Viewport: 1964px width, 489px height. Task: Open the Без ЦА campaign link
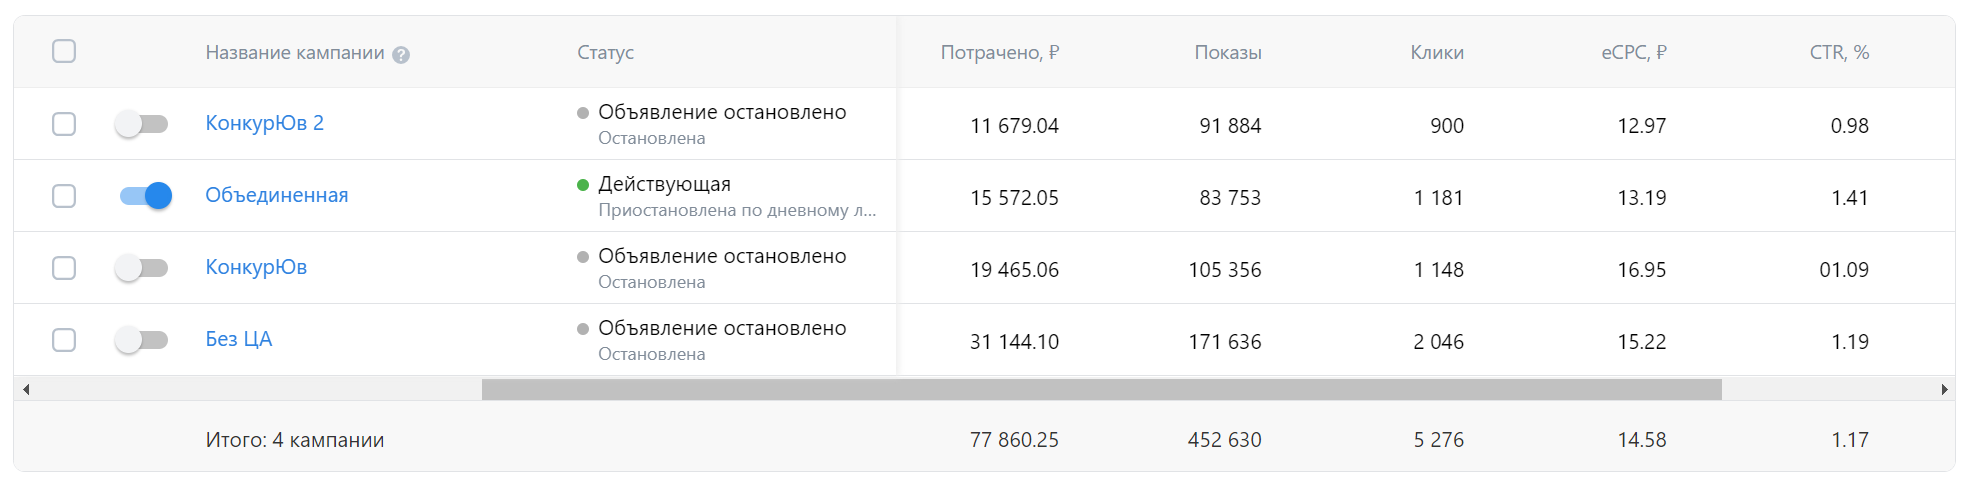[238, 339]
